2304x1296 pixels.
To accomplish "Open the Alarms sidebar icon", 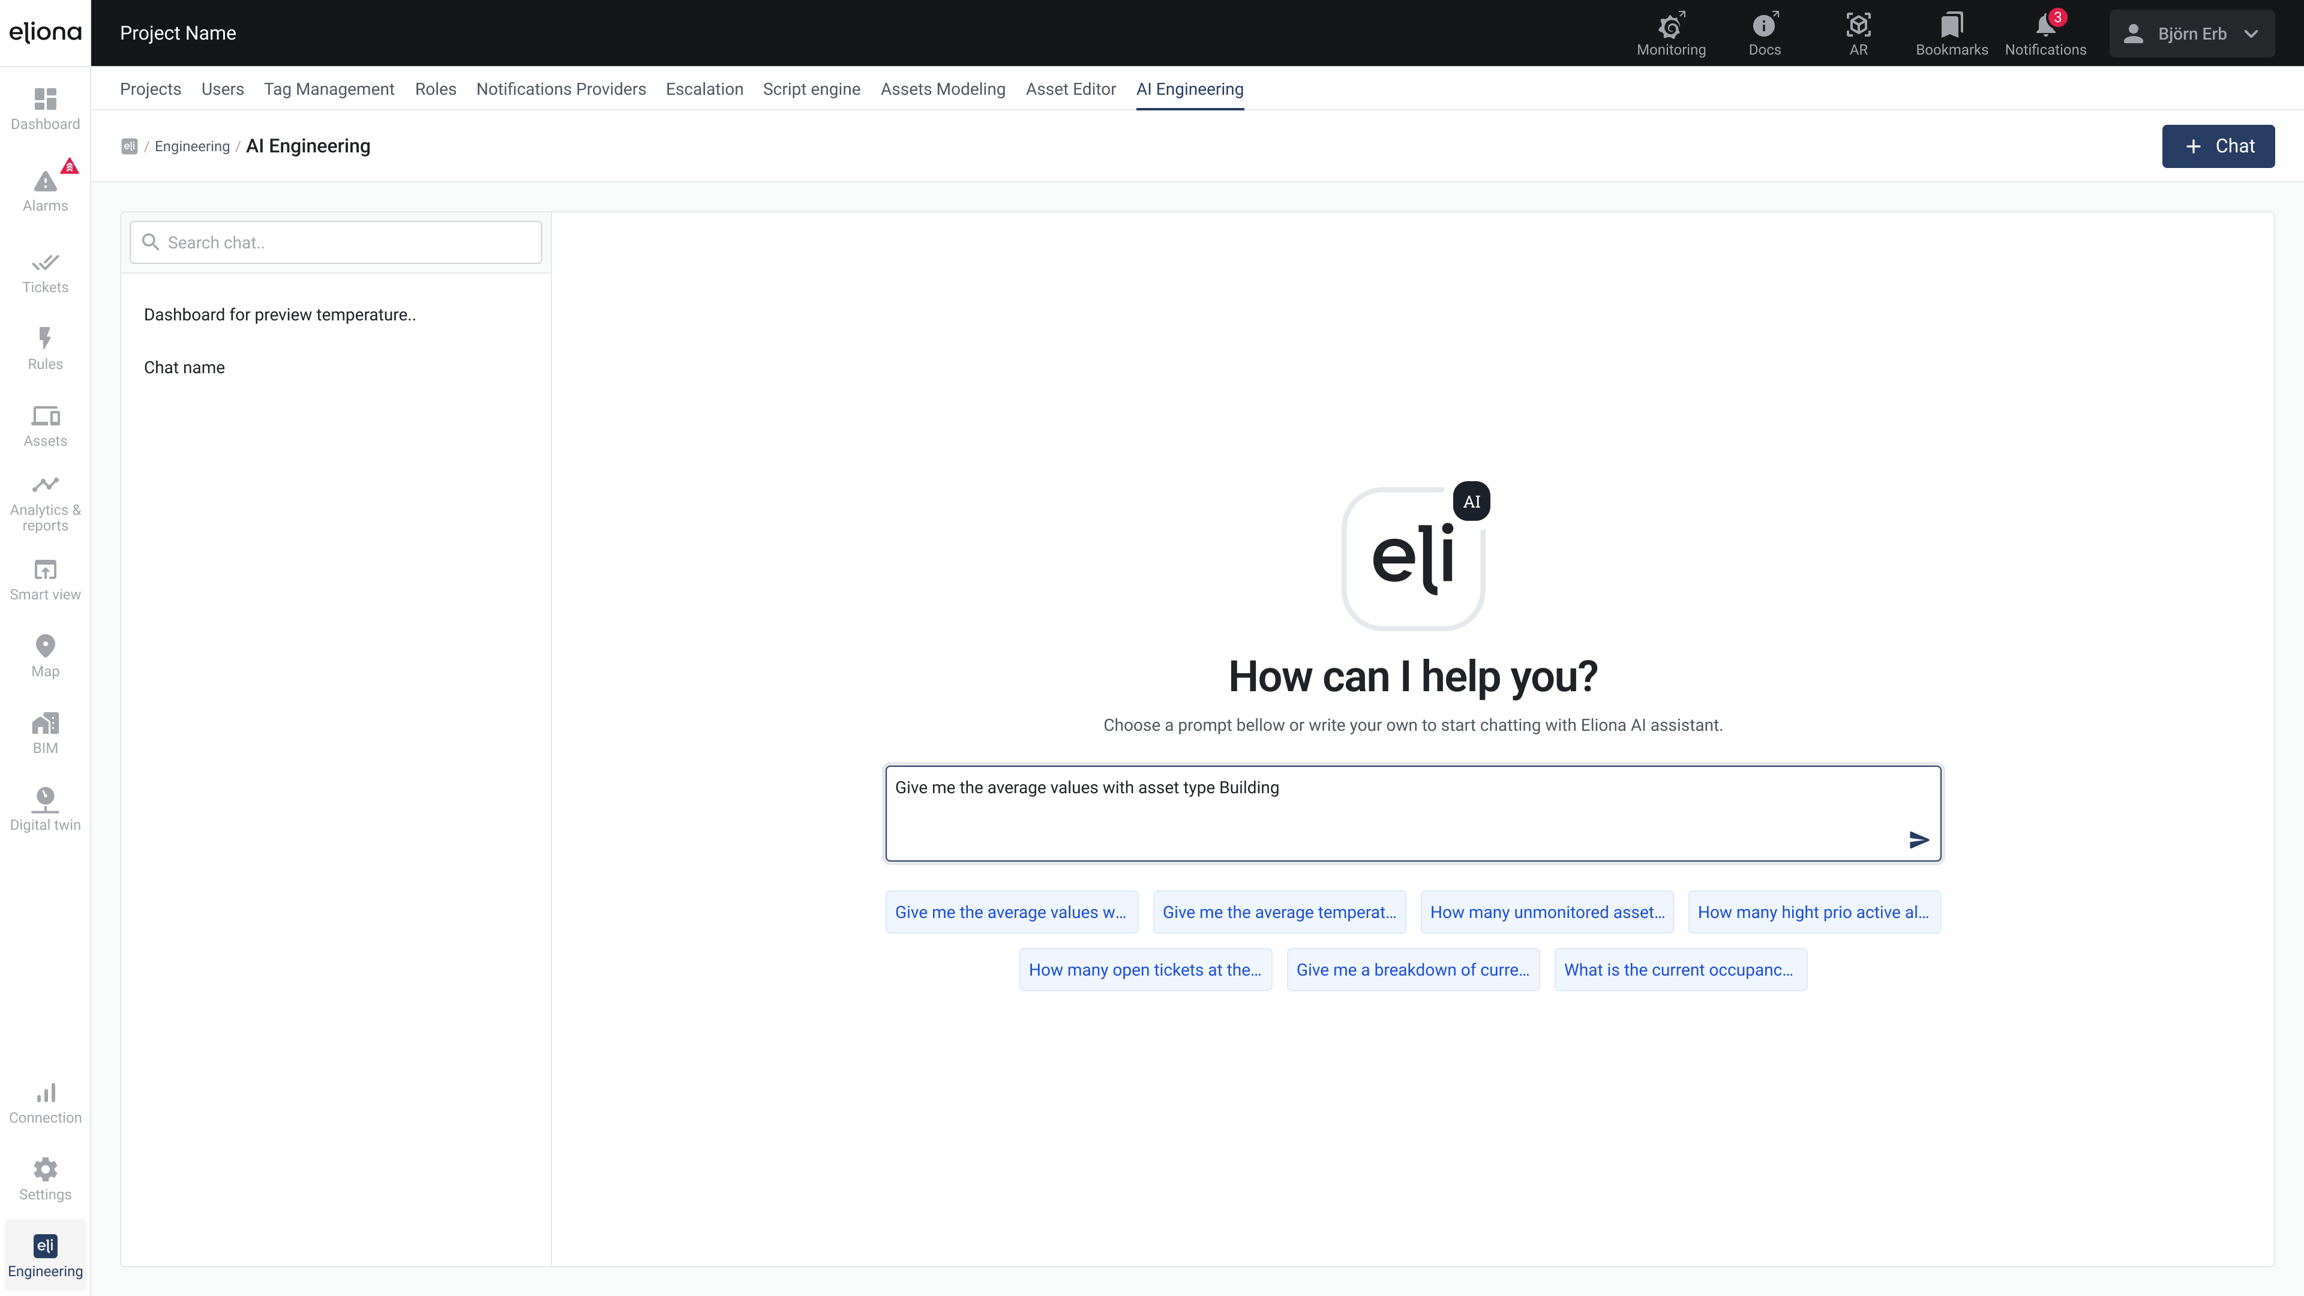I will tap(45, 189).
